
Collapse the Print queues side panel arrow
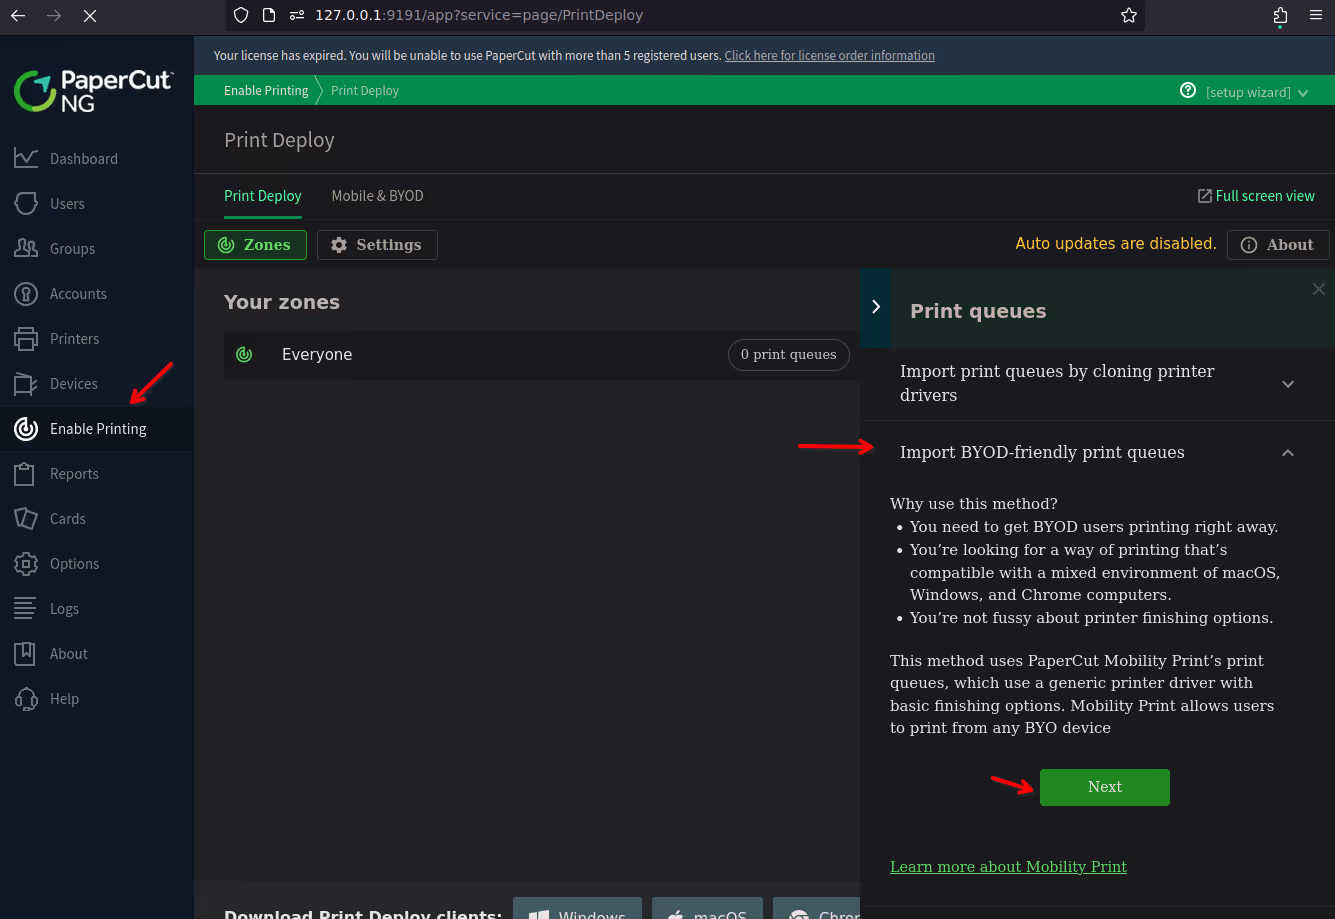[875, 307]
